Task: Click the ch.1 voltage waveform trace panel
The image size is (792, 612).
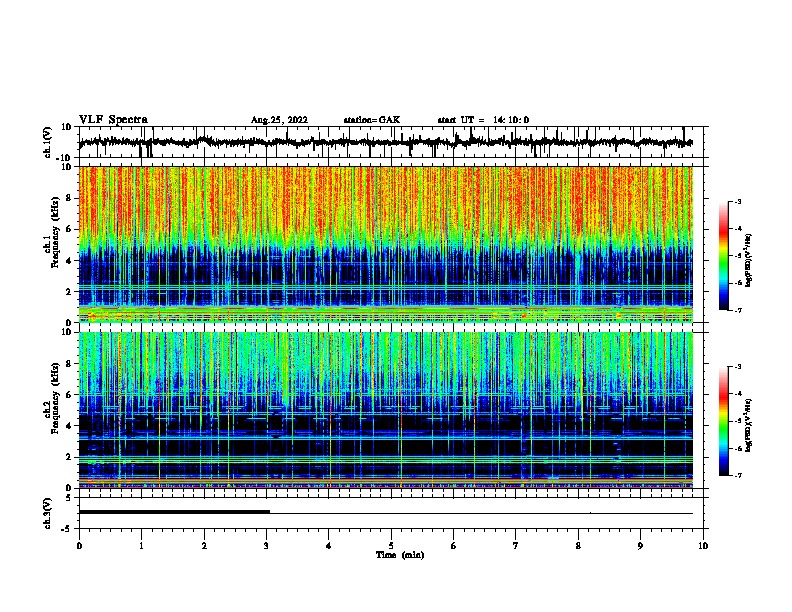Action: (x=391, y=142)
